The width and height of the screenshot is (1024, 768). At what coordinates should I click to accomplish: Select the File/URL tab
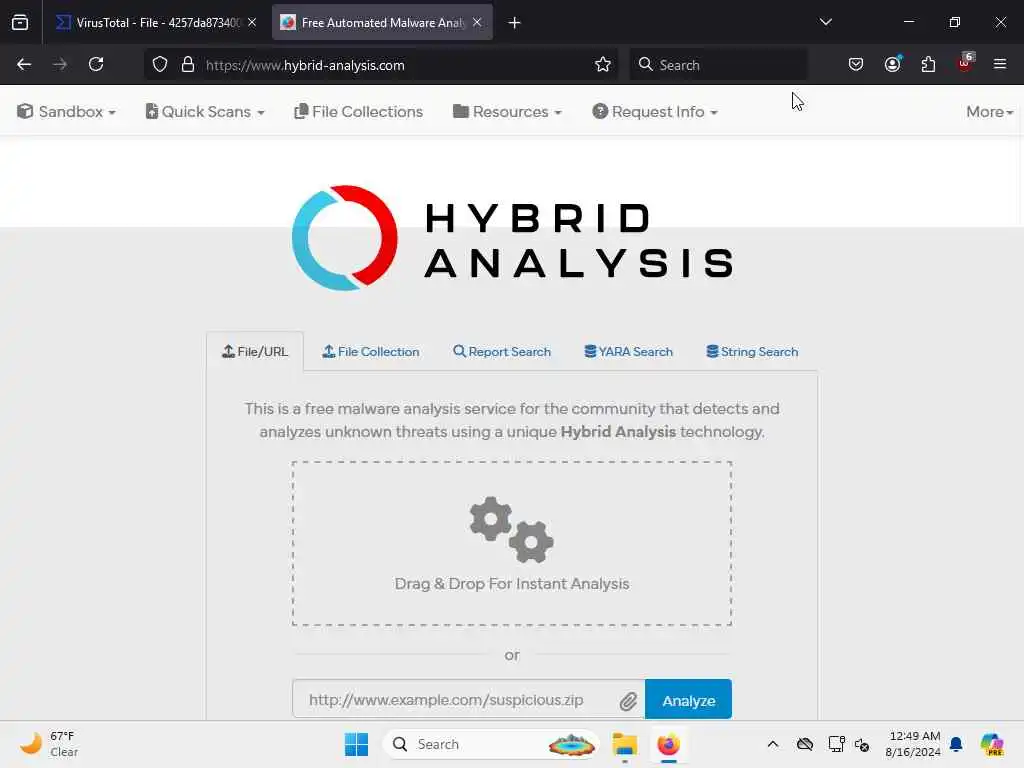tap(255, 351)
